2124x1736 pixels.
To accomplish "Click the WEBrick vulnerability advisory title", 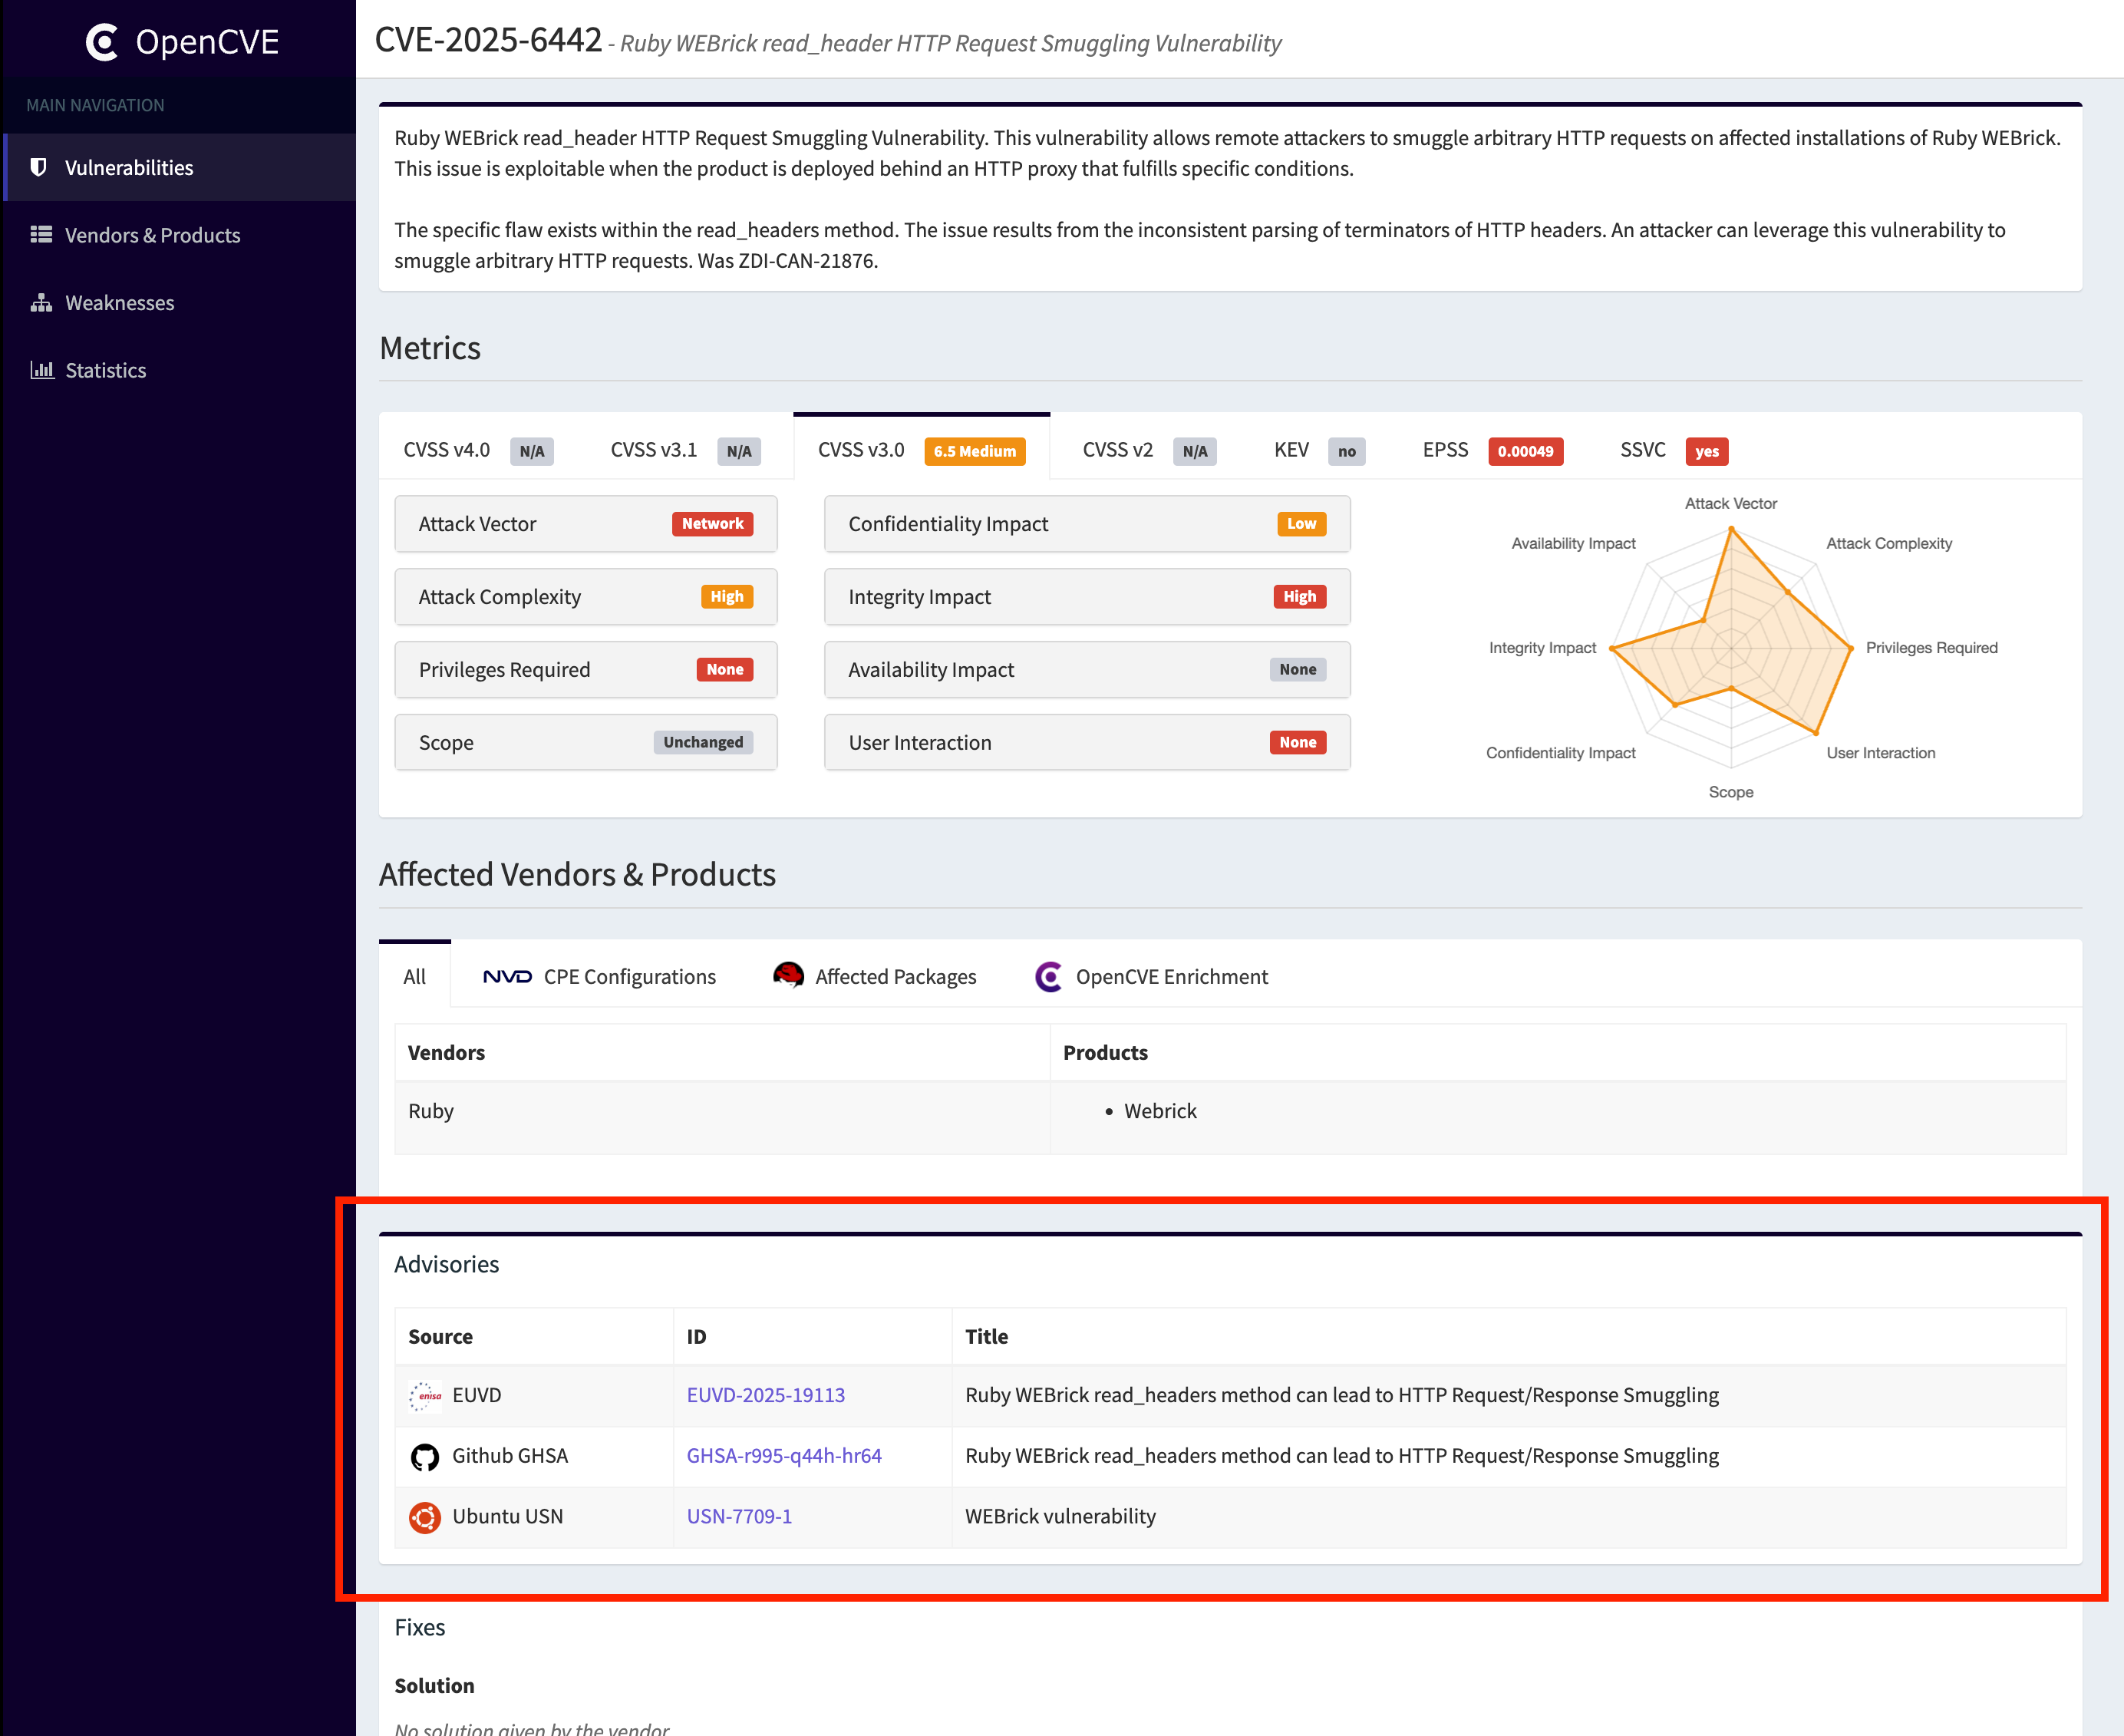I will tap(1060, 1517).
